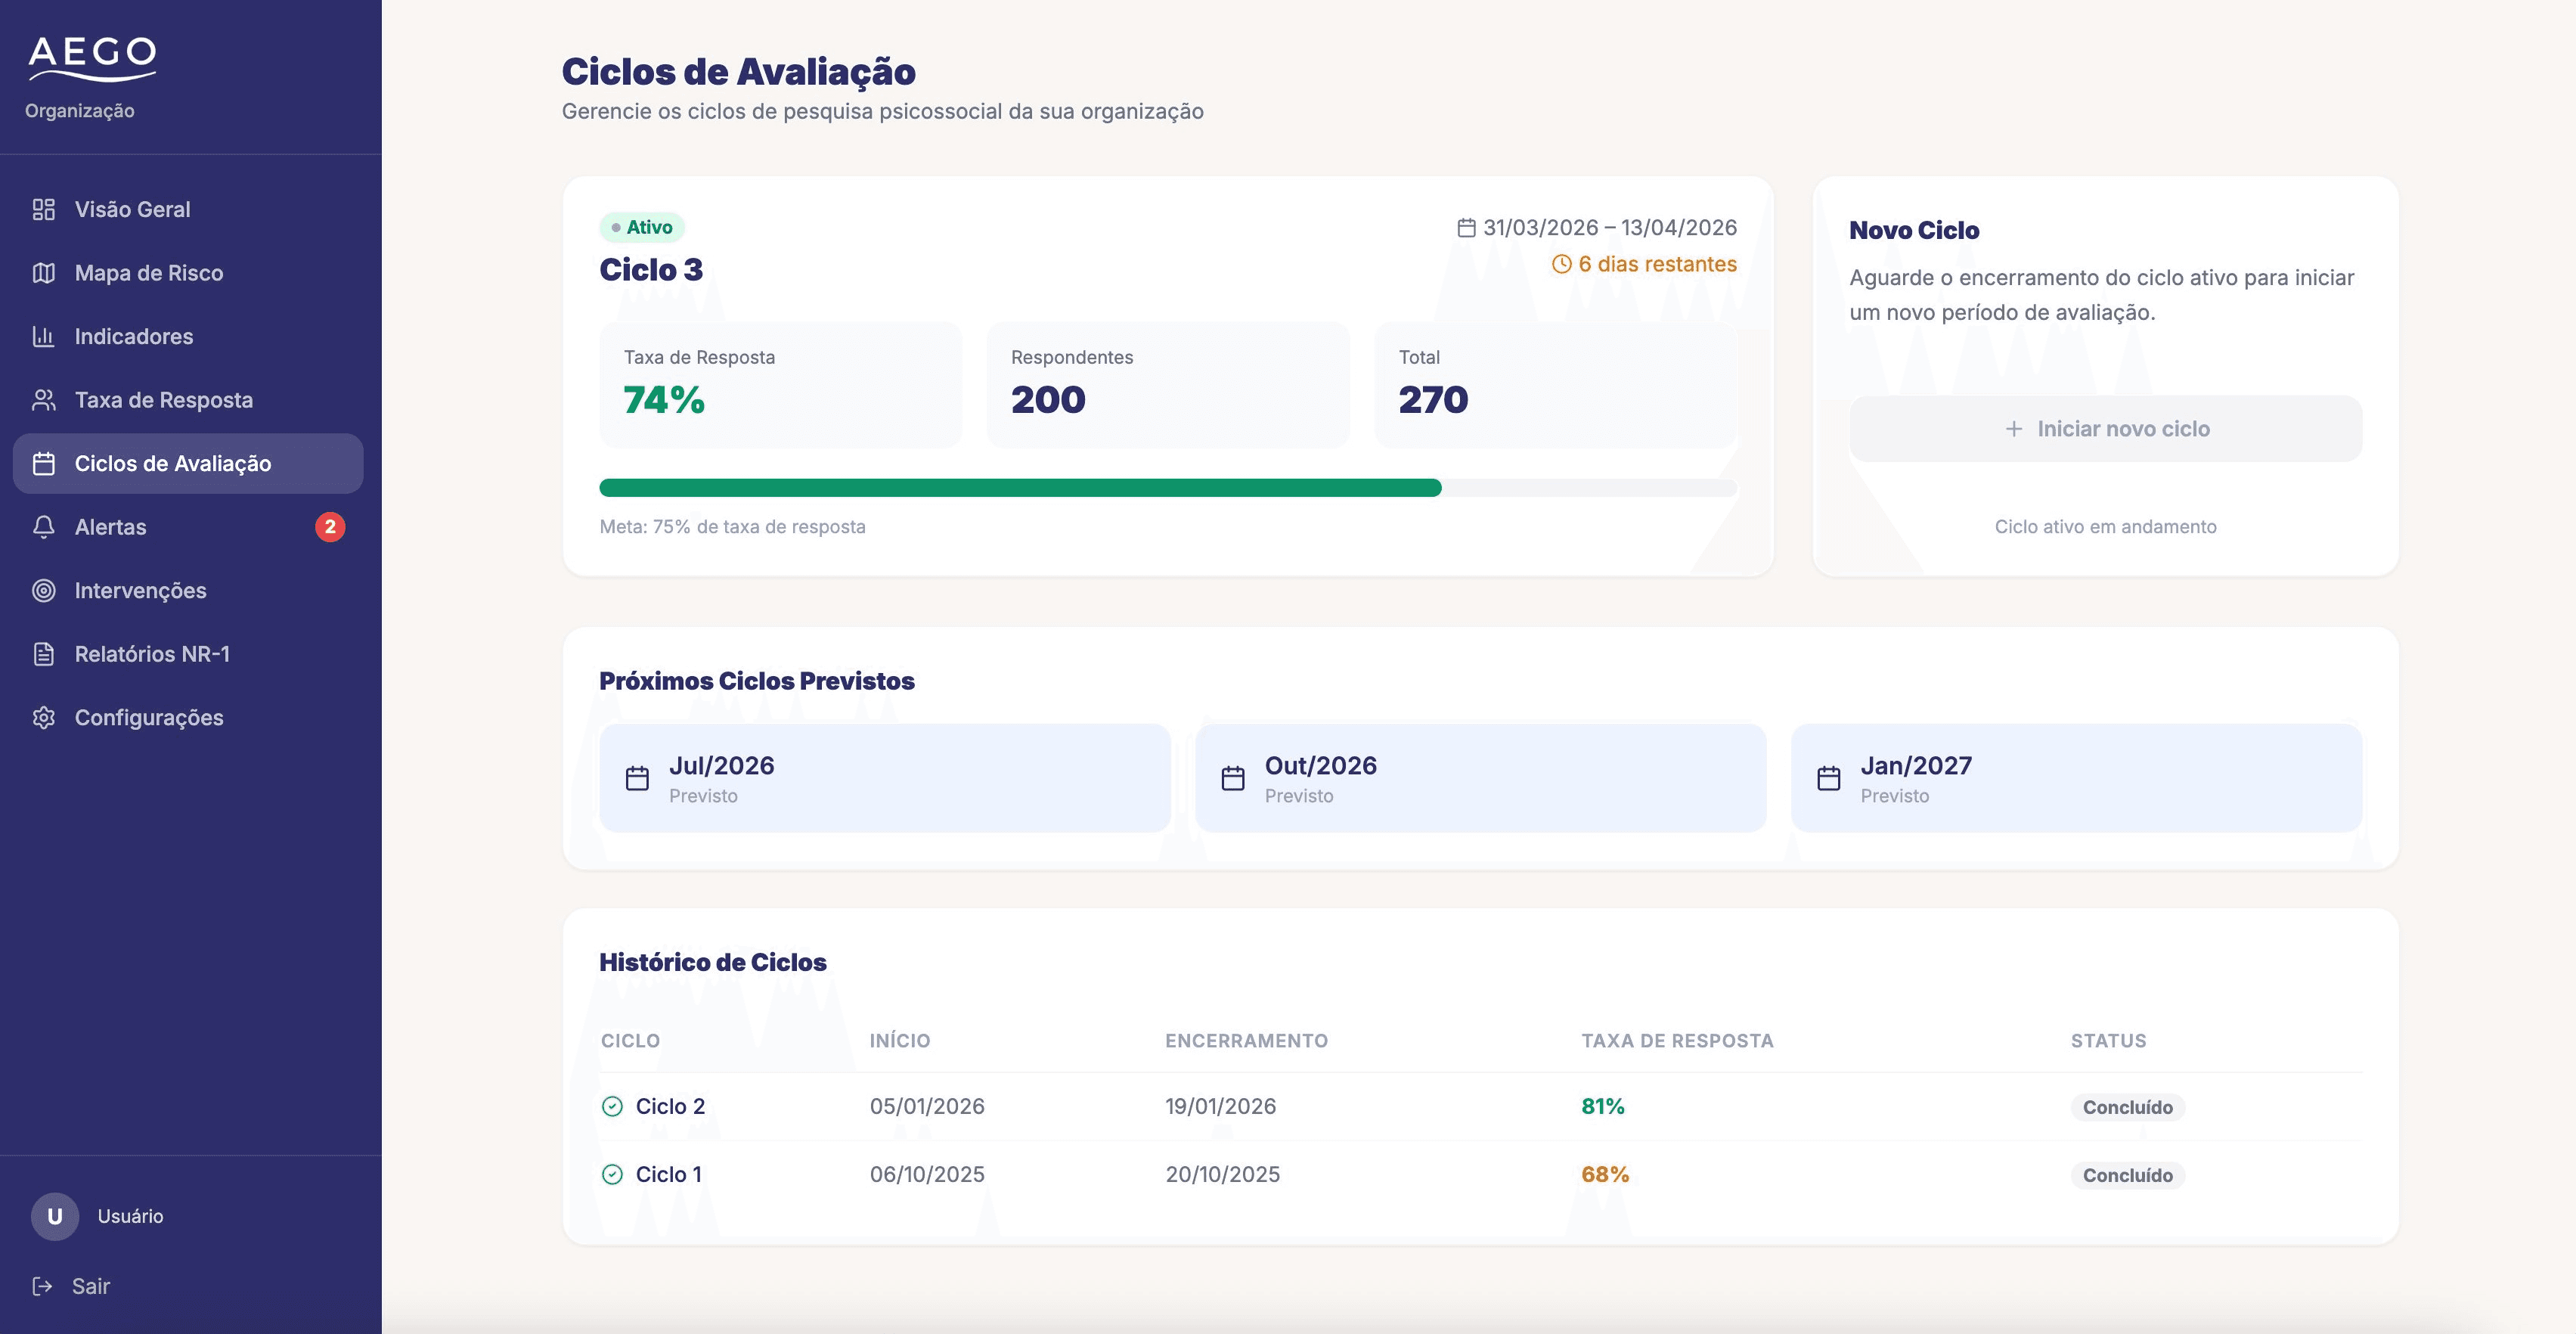The height and width of the screenshot is (1334, 2576).
Task: Click the Configurações gear icon
Action: pyautogui.click(x=43, y=717)
